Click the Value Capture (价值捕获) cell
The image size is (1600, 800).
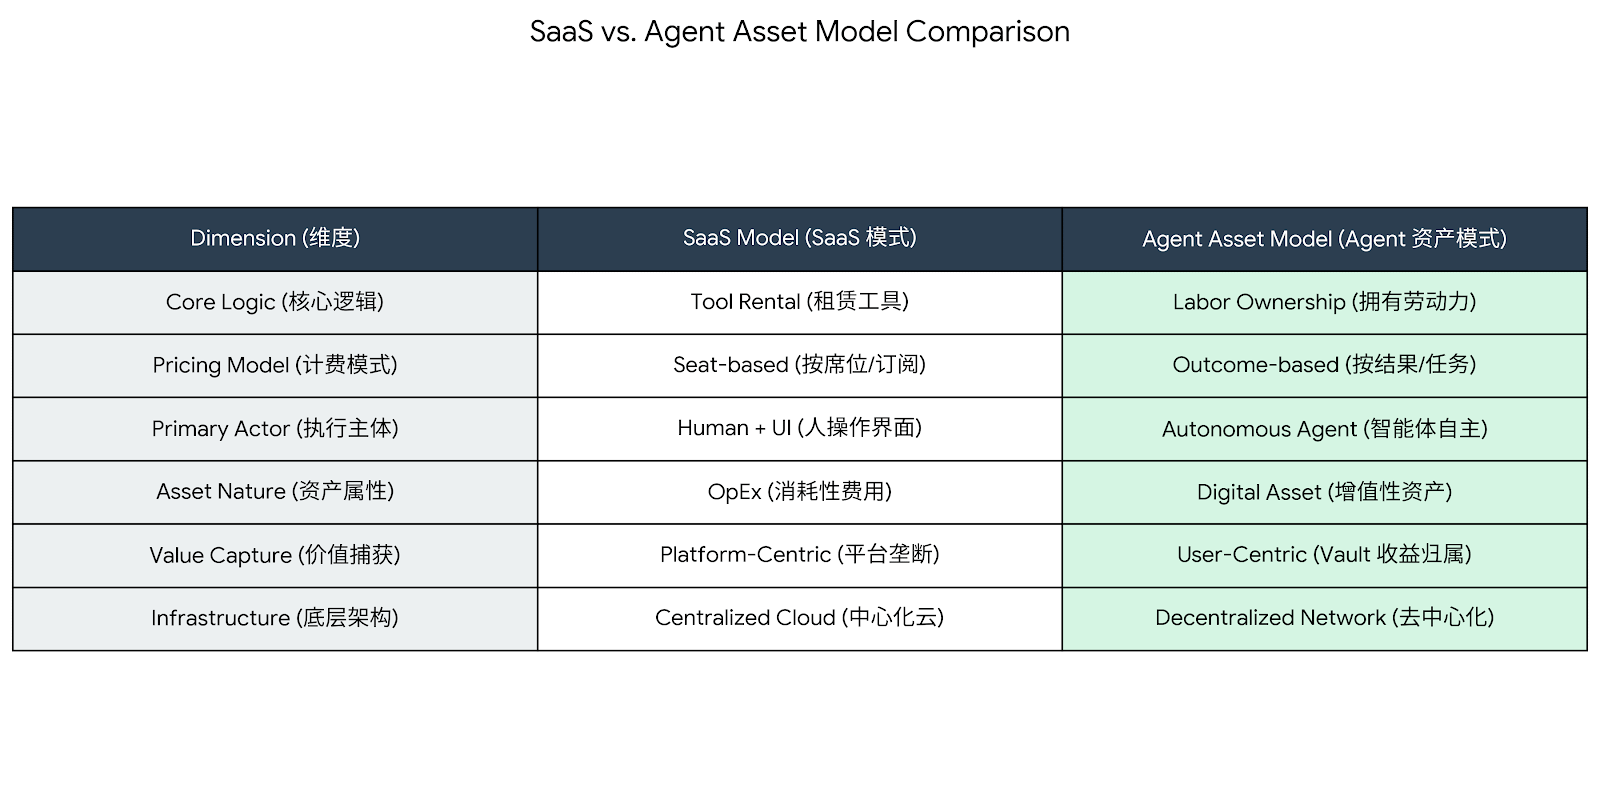[x=275, y=555]
